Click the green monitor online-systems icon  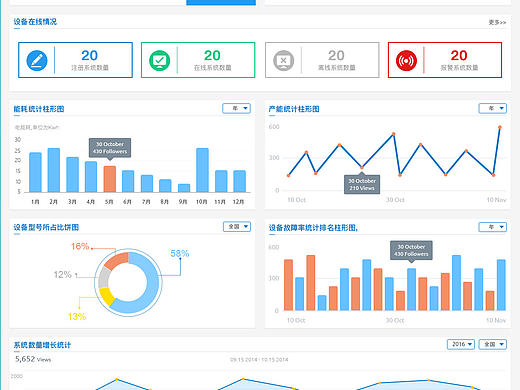[x=159, y=60]
